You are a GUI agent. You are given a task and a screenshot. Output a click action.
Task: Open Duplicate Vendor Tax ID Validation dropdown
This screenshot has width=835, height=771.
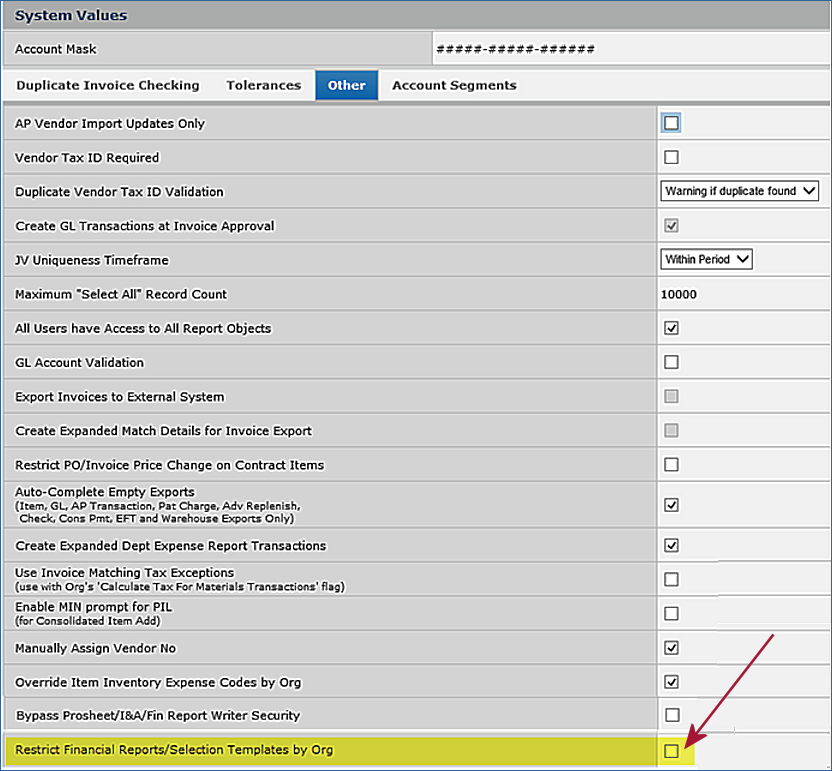(x=740, y=191)
